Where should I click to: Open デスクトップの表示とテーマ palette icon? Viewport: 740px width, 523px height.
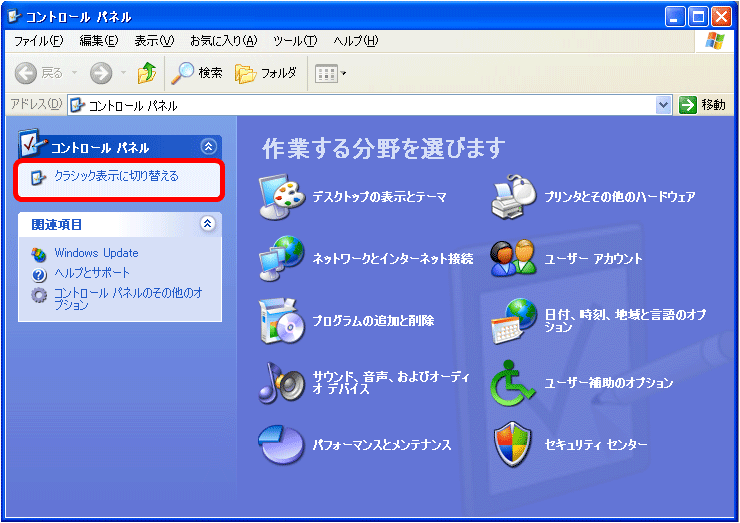(x=282, y=197)
